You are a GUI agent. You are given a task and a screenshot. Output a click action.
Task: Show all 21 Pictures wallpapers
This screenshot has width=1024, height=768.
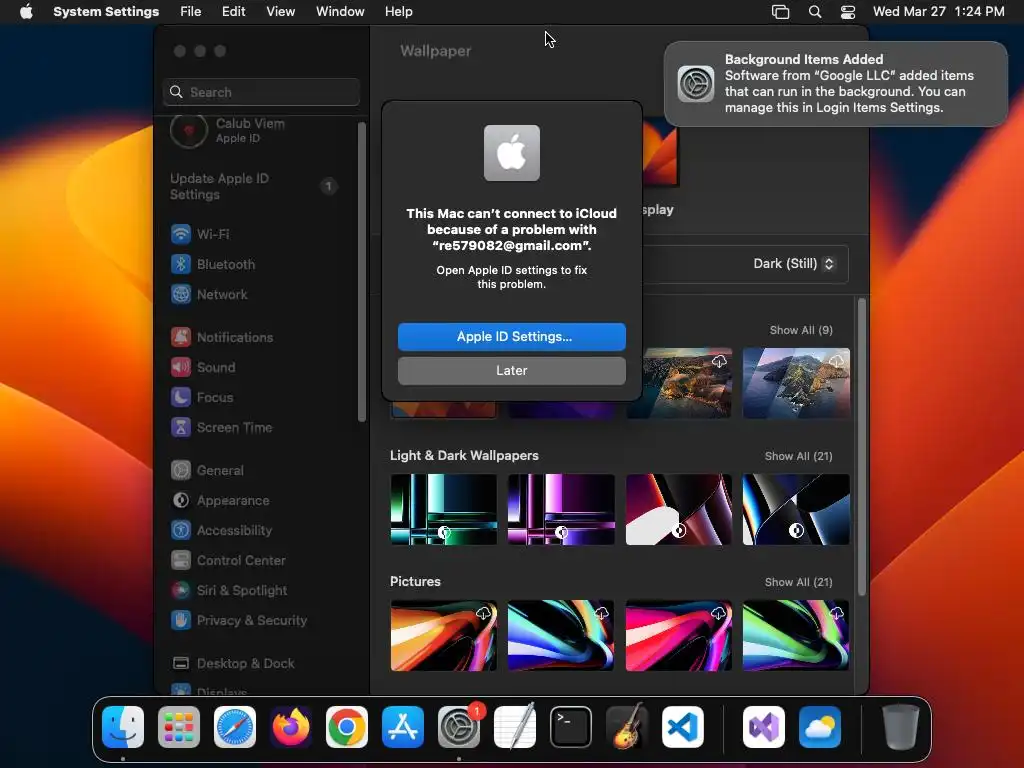coord(798,582)
